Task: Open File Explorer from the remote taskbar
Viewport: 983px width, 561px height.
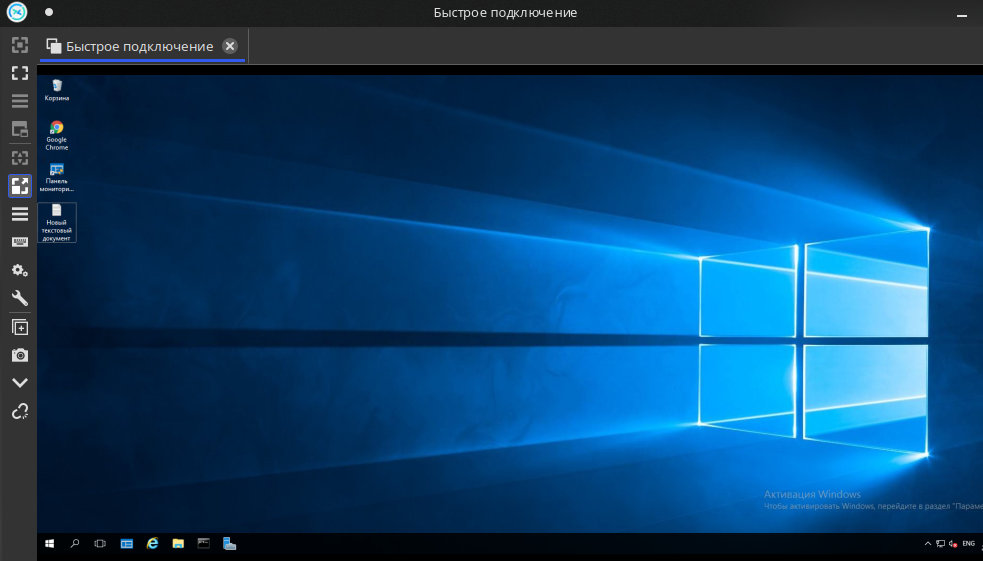Action: [178, 543]
